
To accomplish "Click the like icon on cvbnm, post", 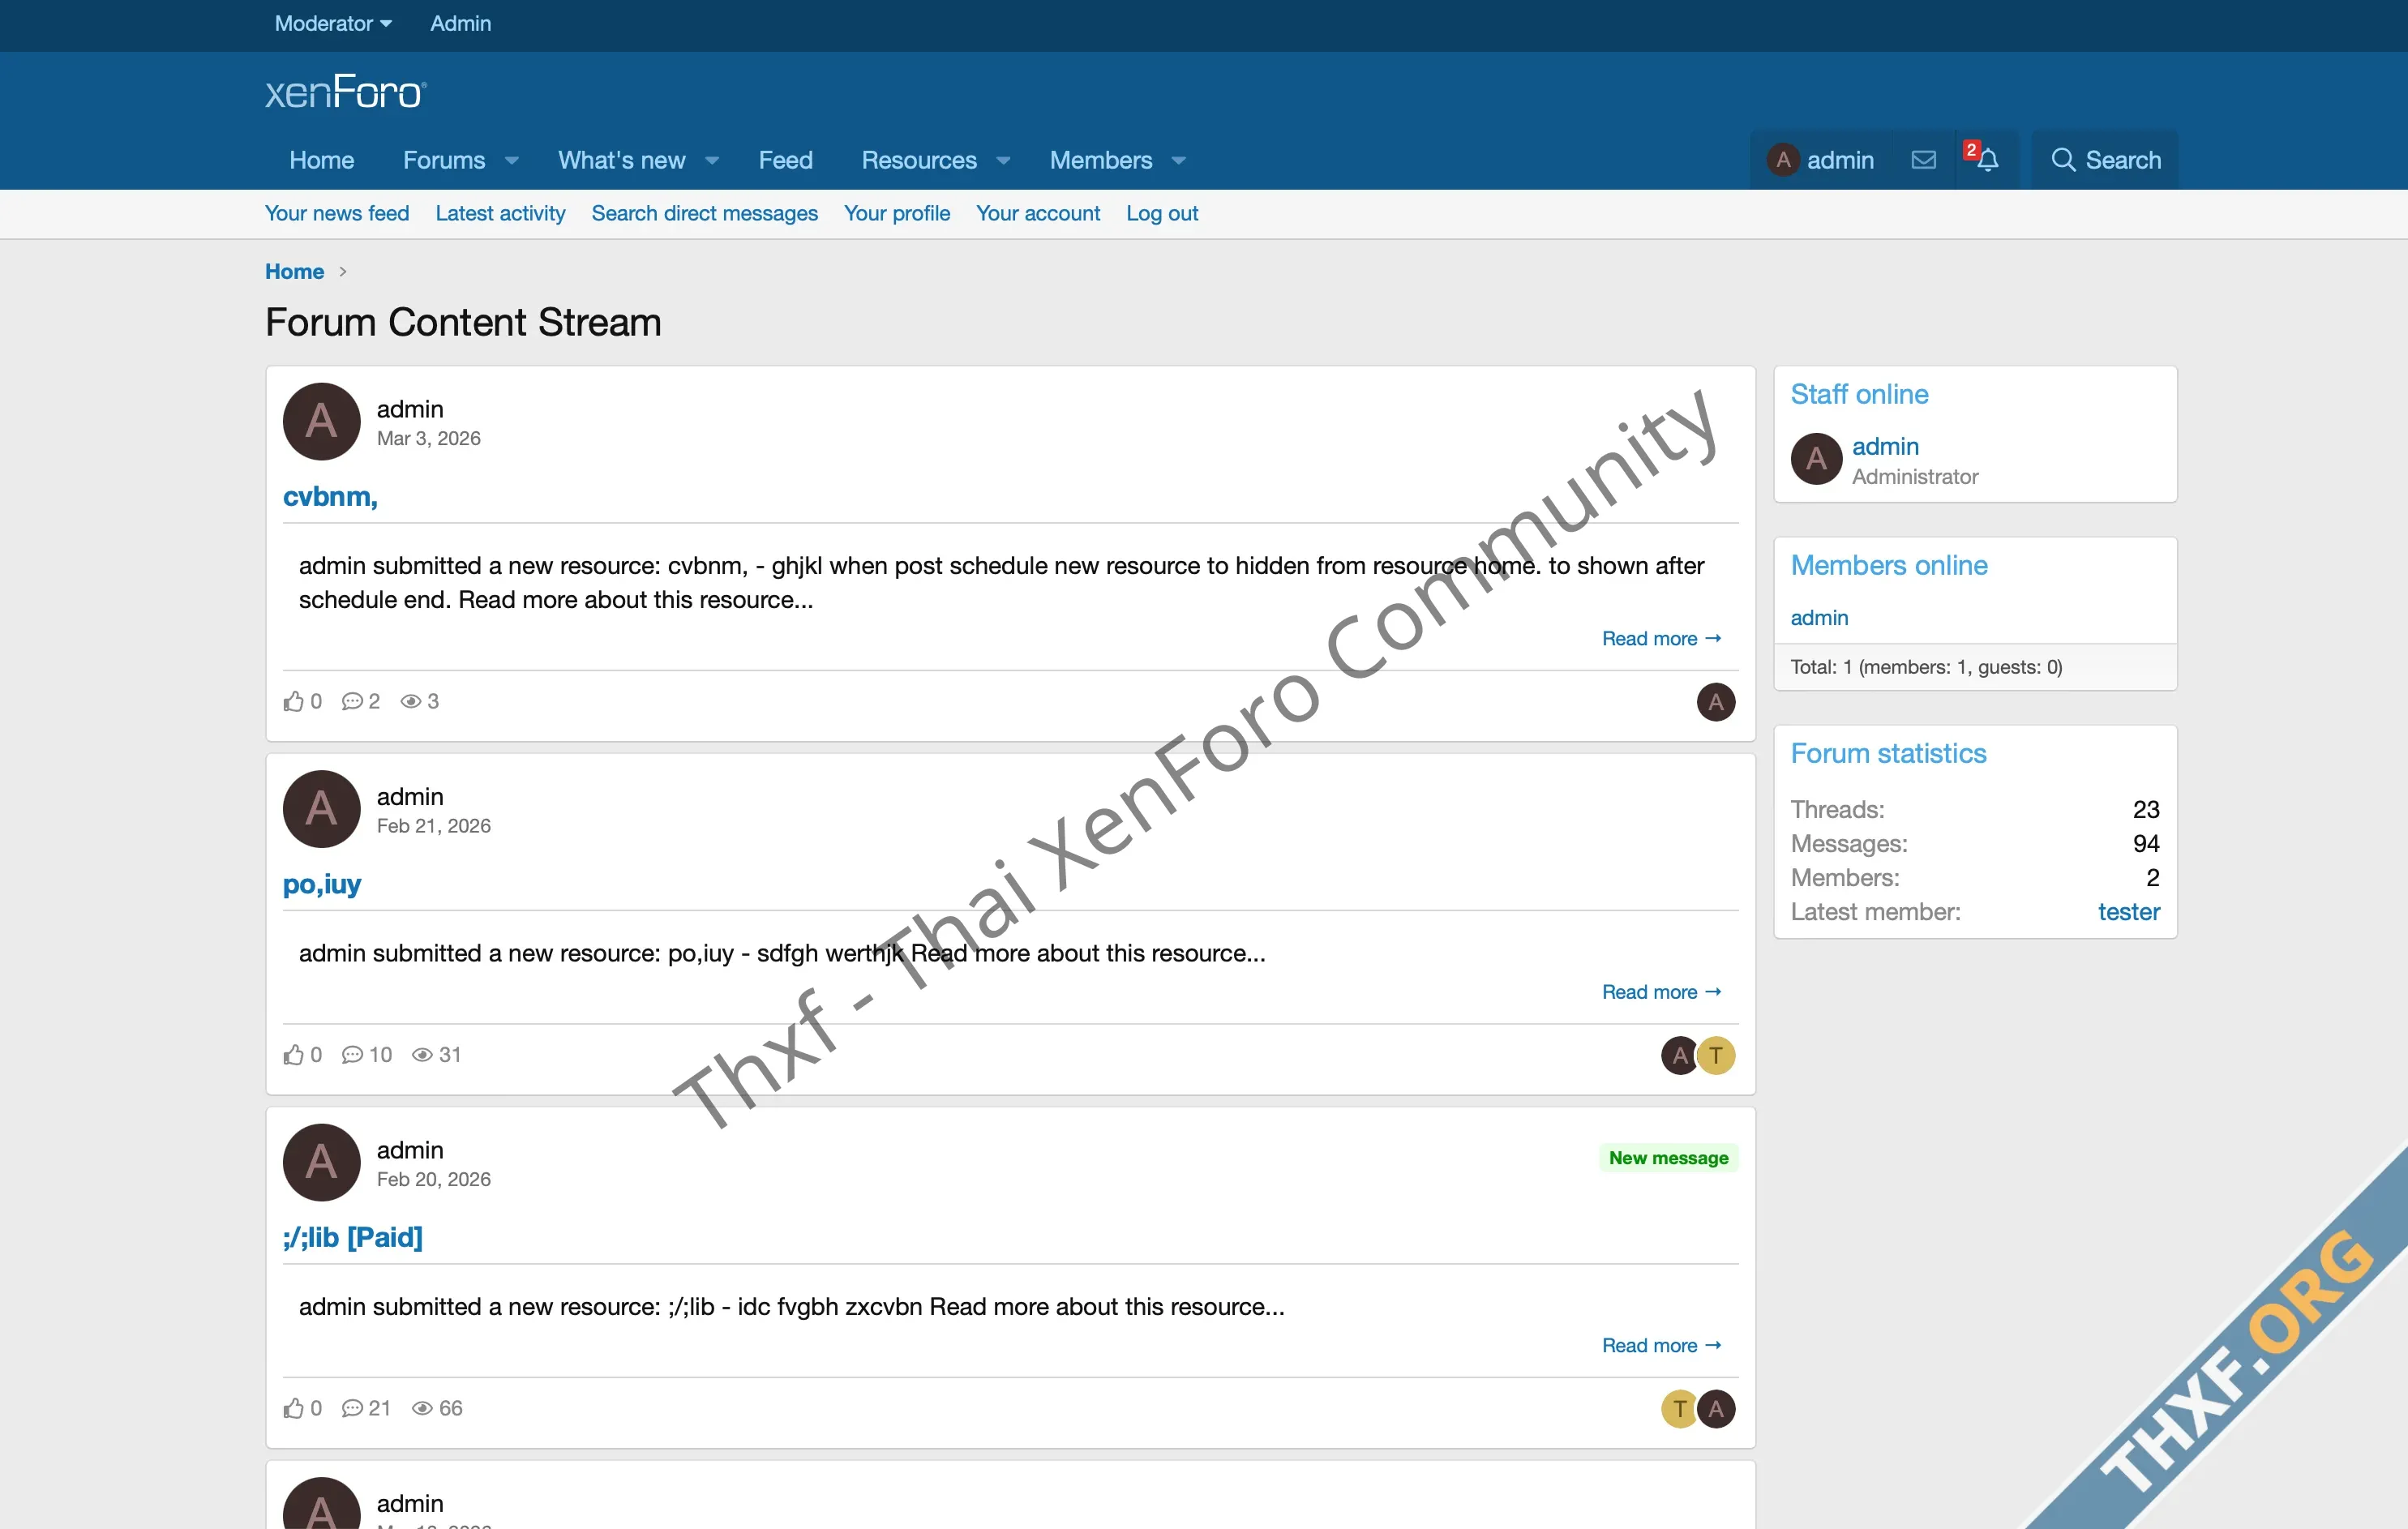I will click(293, 701).
